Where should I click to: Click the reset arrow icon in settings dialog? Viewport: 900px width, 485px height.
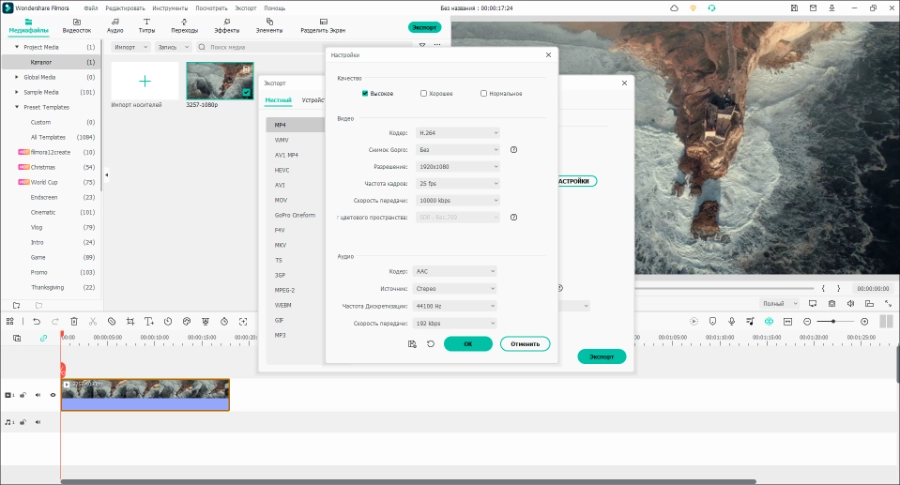(430, 344)
